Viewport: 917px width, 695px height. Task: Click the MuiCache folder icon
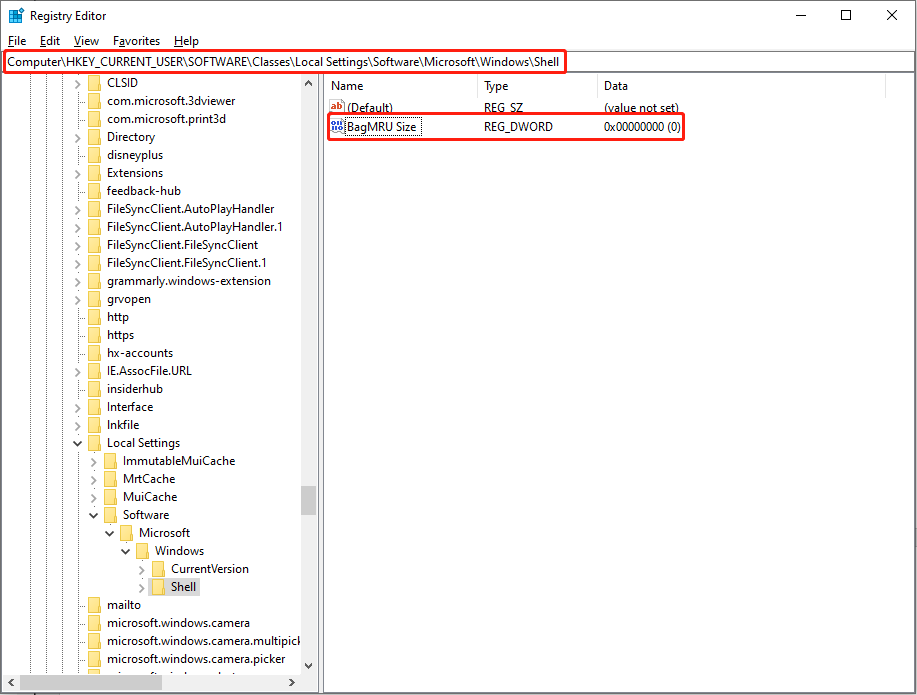pos(110,497)
